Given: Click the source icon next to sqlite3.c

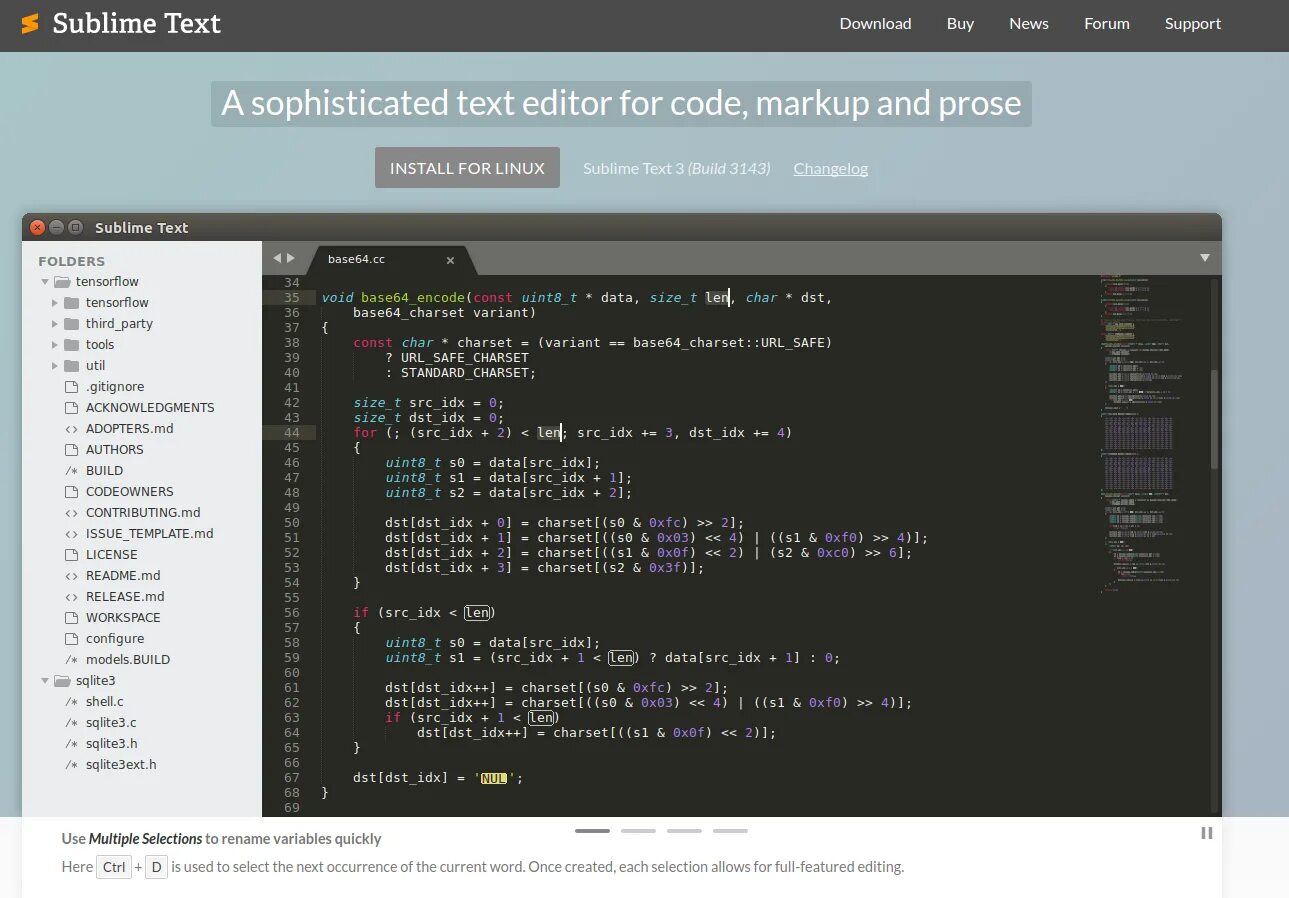Looking at the screenshot, I should point(71,723).
